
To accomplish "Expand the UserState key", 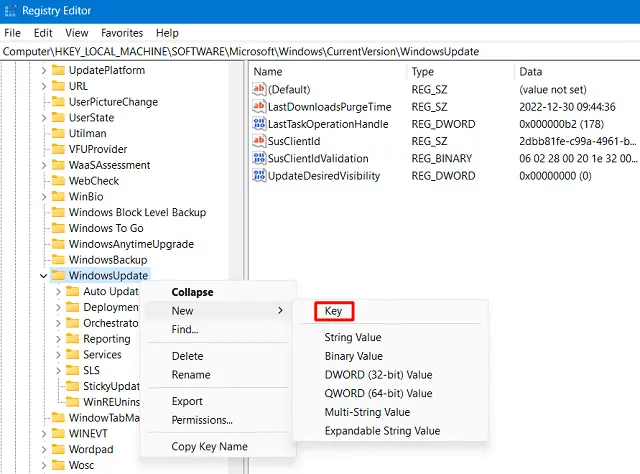I will [44, 118].
